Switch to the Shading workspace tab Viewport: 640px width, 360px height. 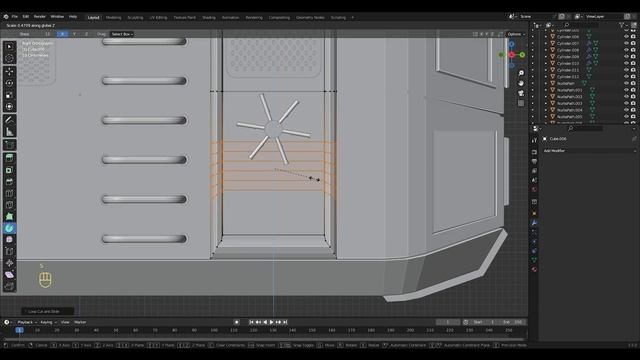click(209, 18)
